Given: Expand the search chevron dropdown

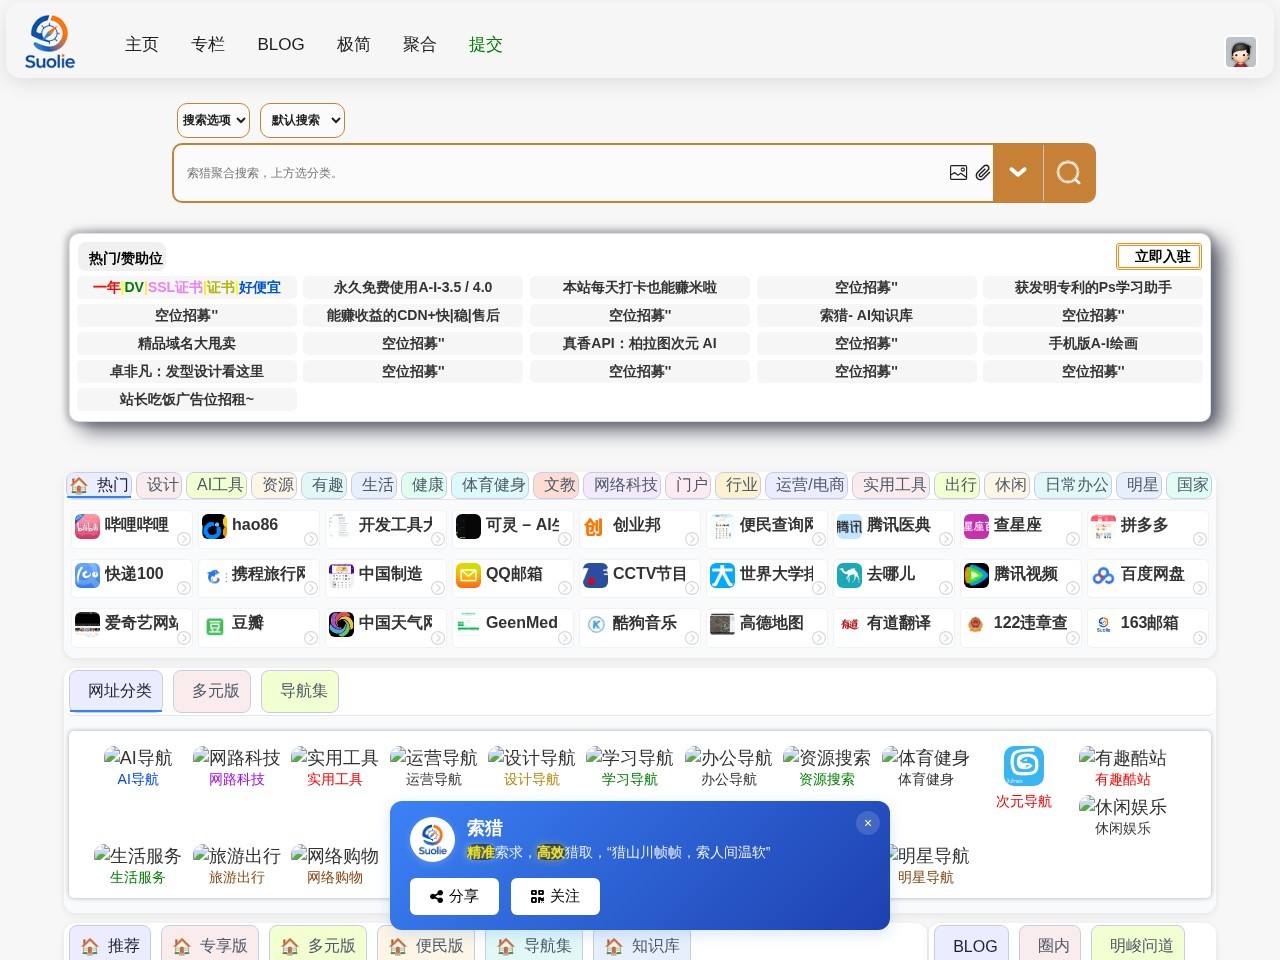Looking at the screenshot, I should point(1018,173).
